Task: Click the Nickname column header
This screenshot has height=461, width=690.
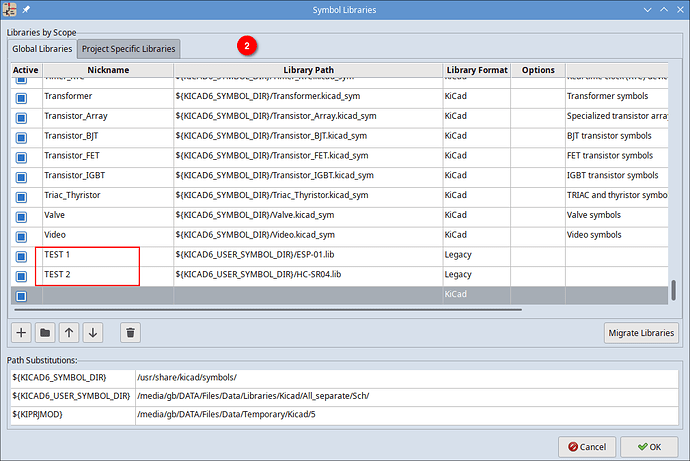Action: point(108,70)
